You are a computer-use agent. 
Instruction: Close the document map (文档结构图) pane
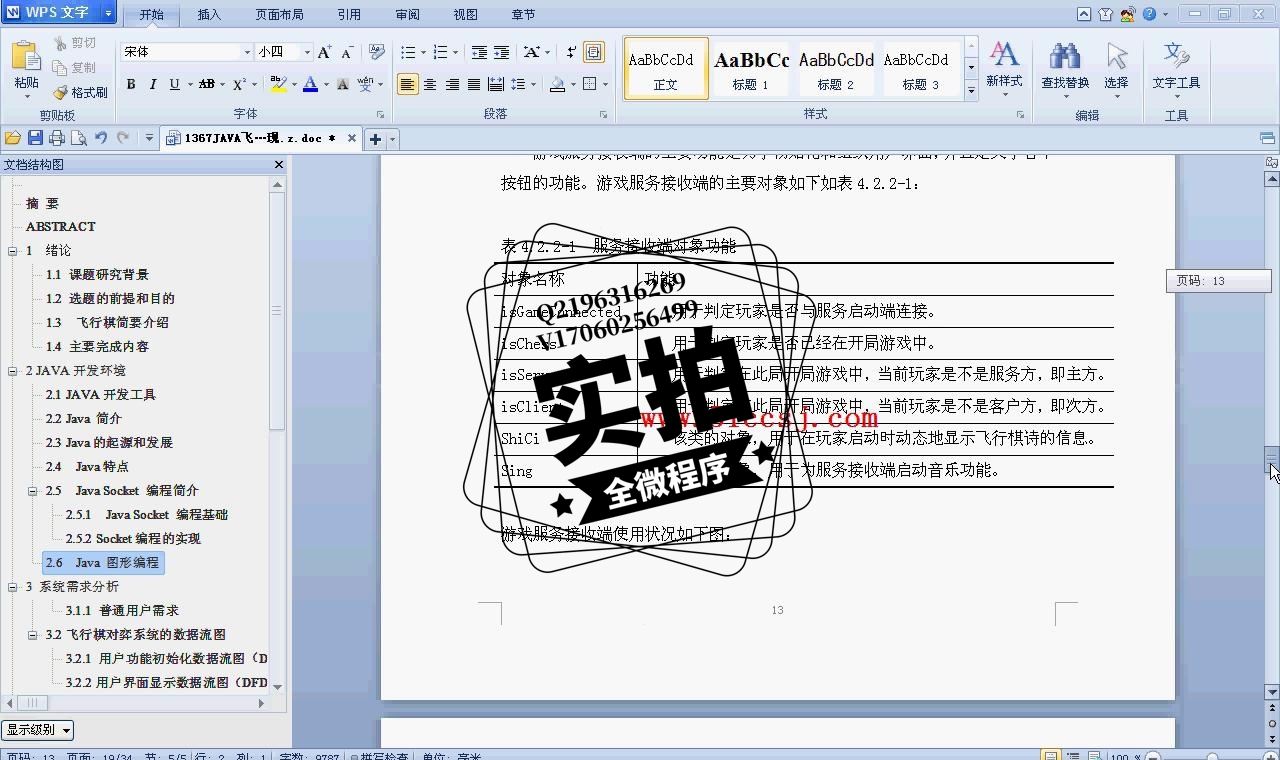279,165
